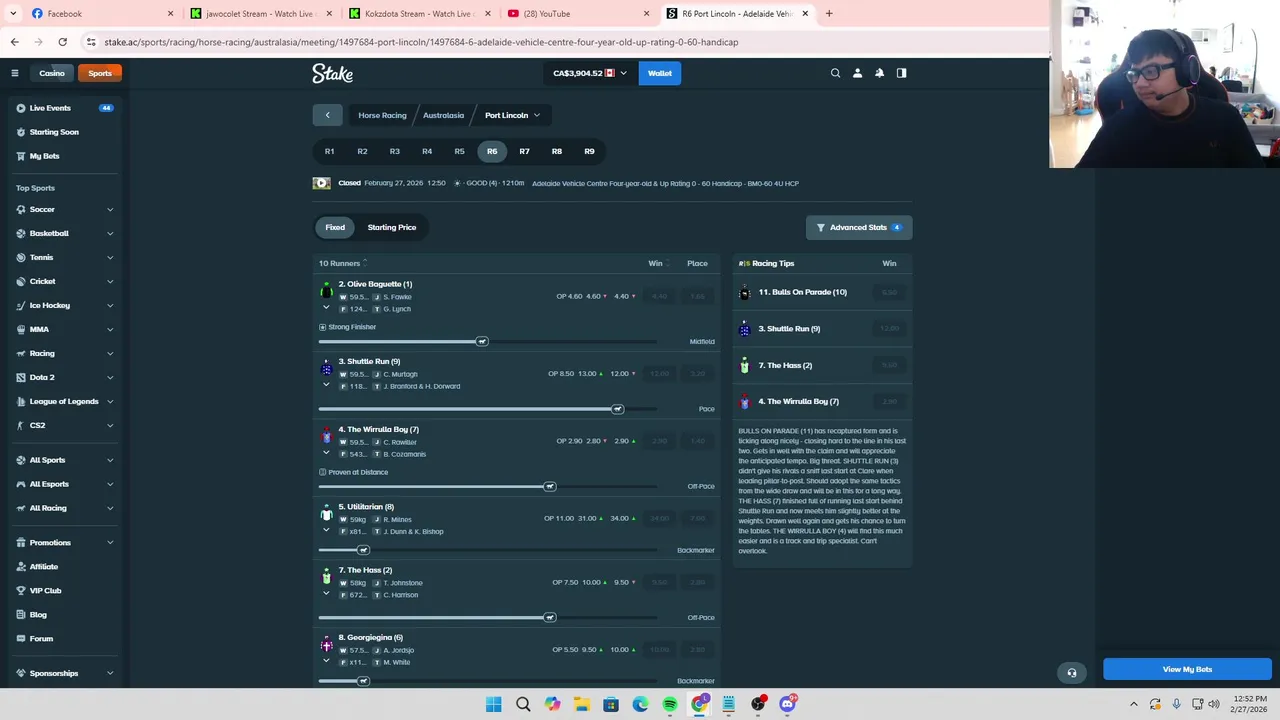Click Olive Baguette pace position slider handle
1280x720 pixels.
(x=482, y=341)
